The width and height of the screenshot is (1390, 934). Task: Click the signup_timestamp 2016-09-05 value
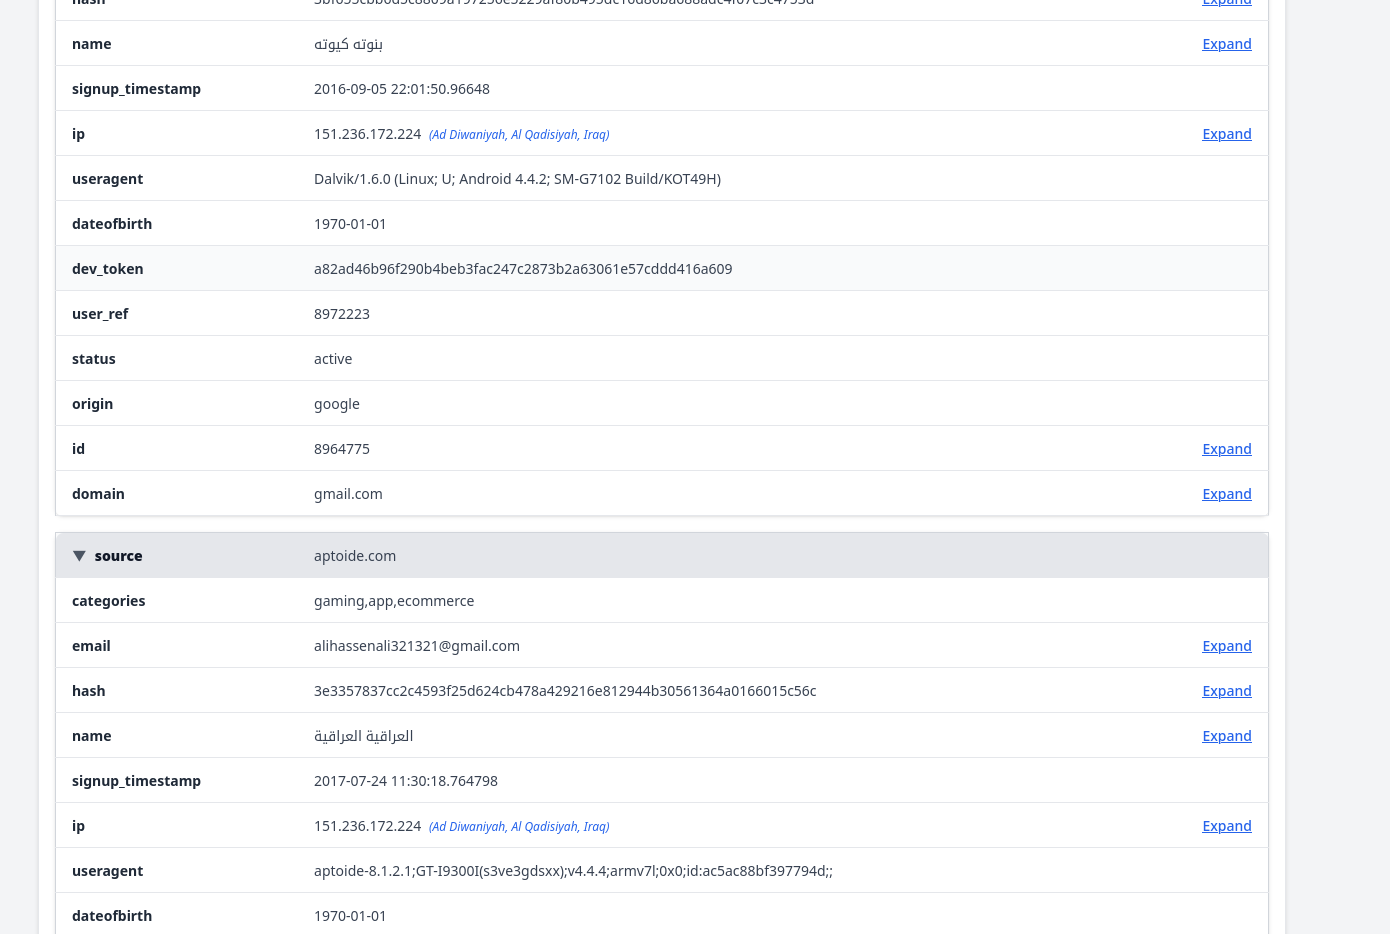402,89
